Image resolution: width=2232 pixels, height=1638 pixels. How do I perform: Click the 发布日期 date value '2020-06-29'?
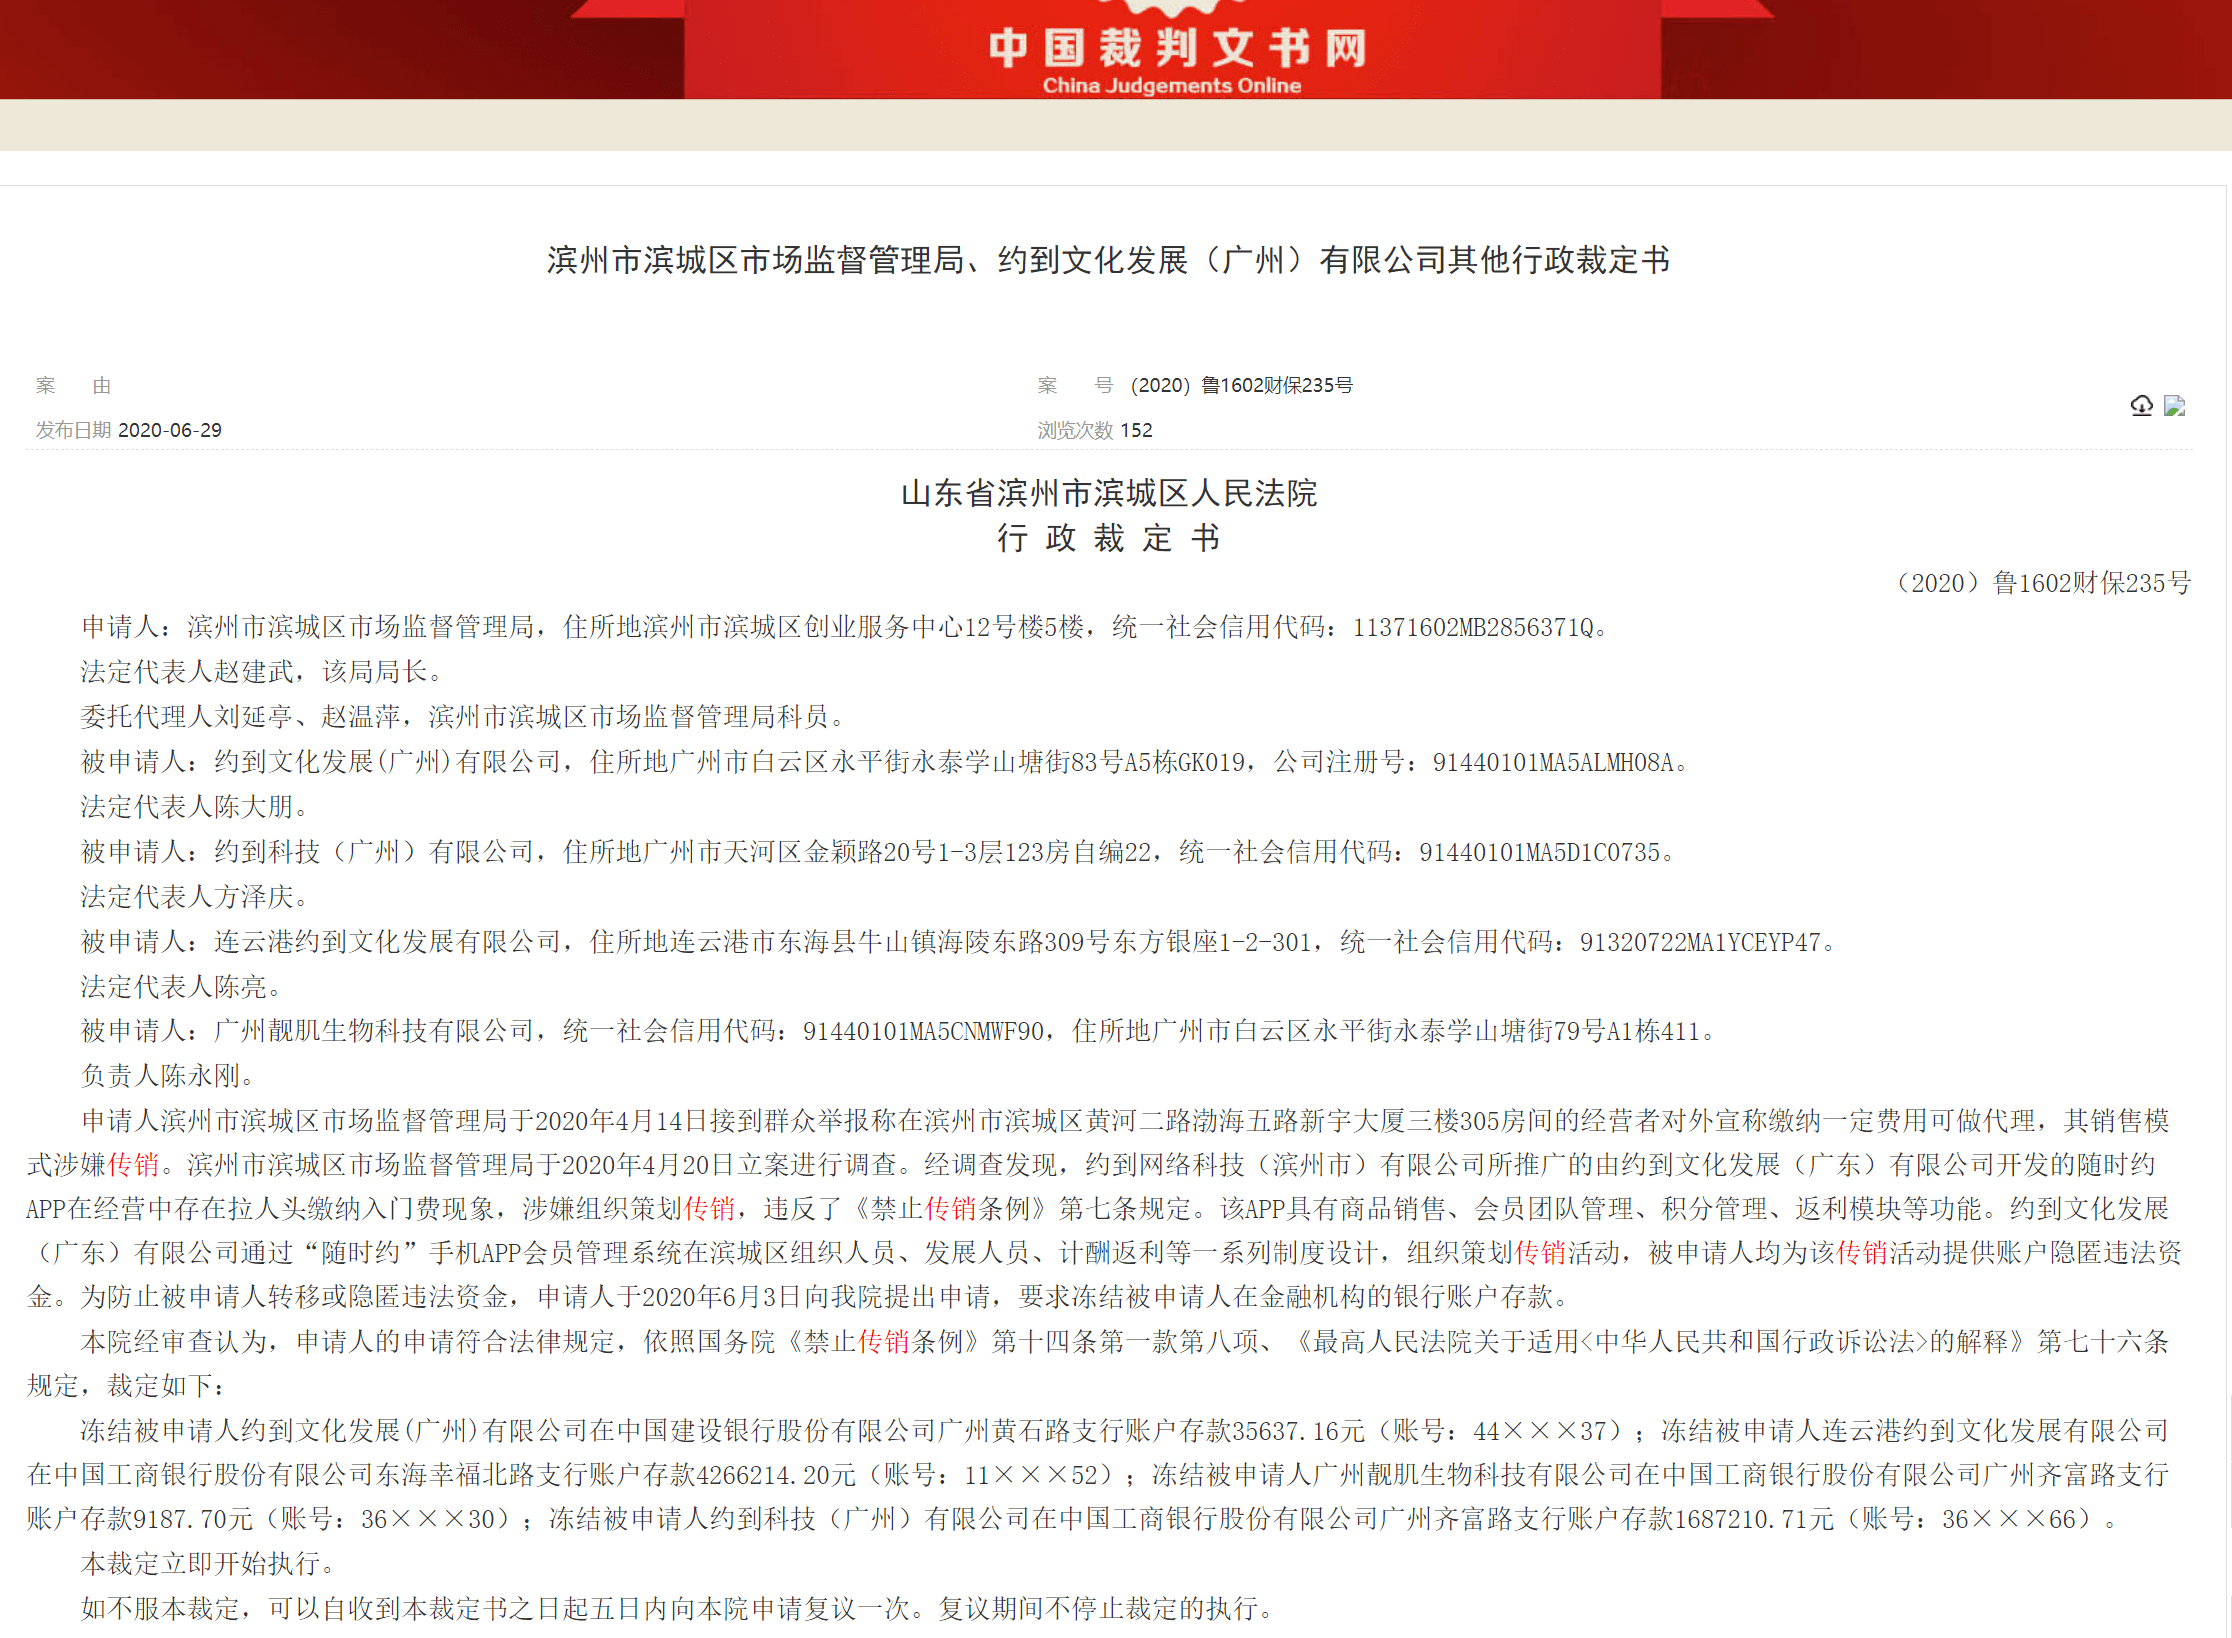pyautogui.click(x=172, y=430)
